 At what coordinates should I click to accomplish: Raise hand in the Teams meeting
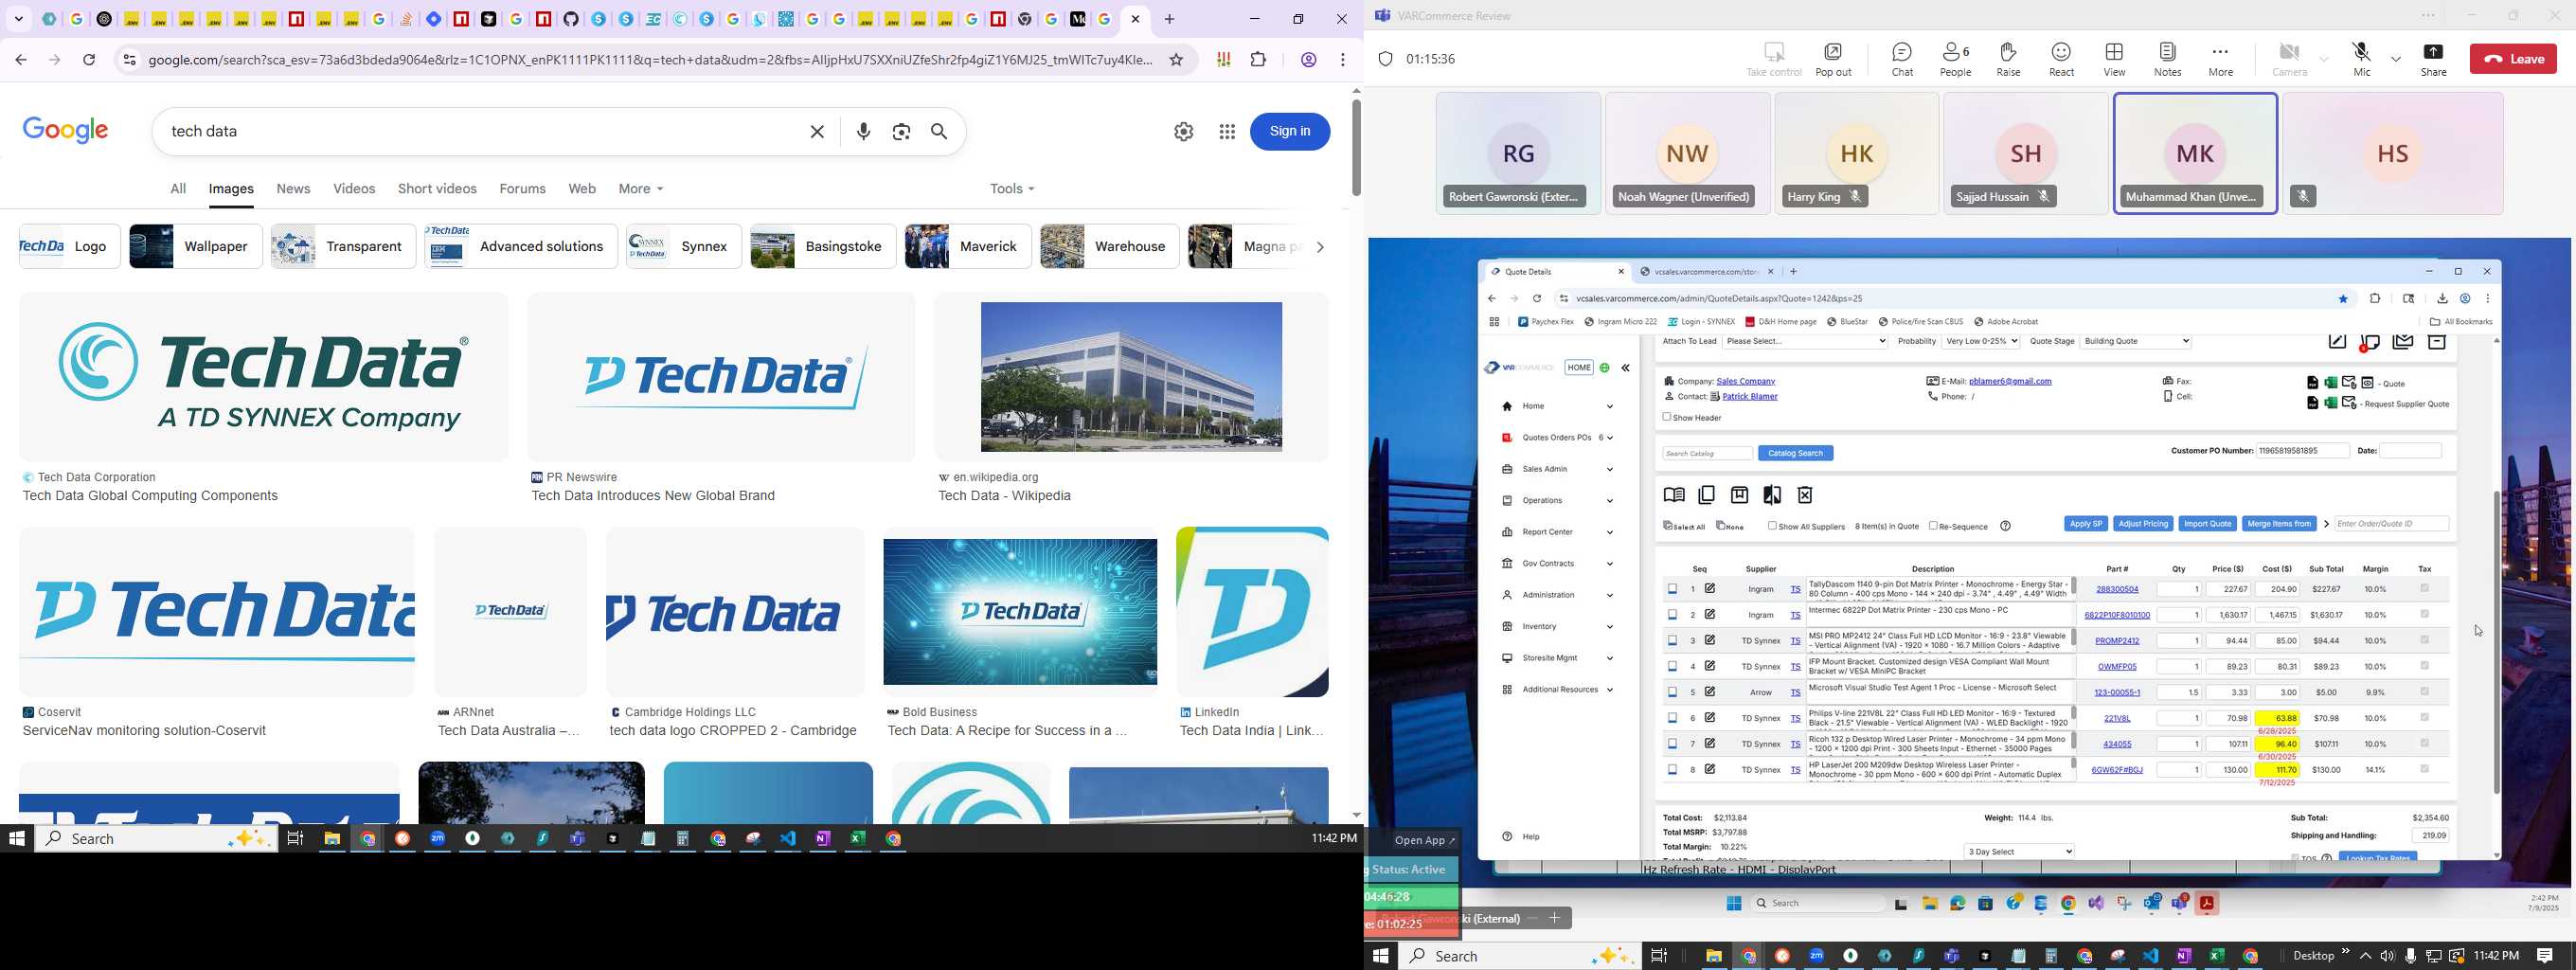click(x=2008, y=59)
